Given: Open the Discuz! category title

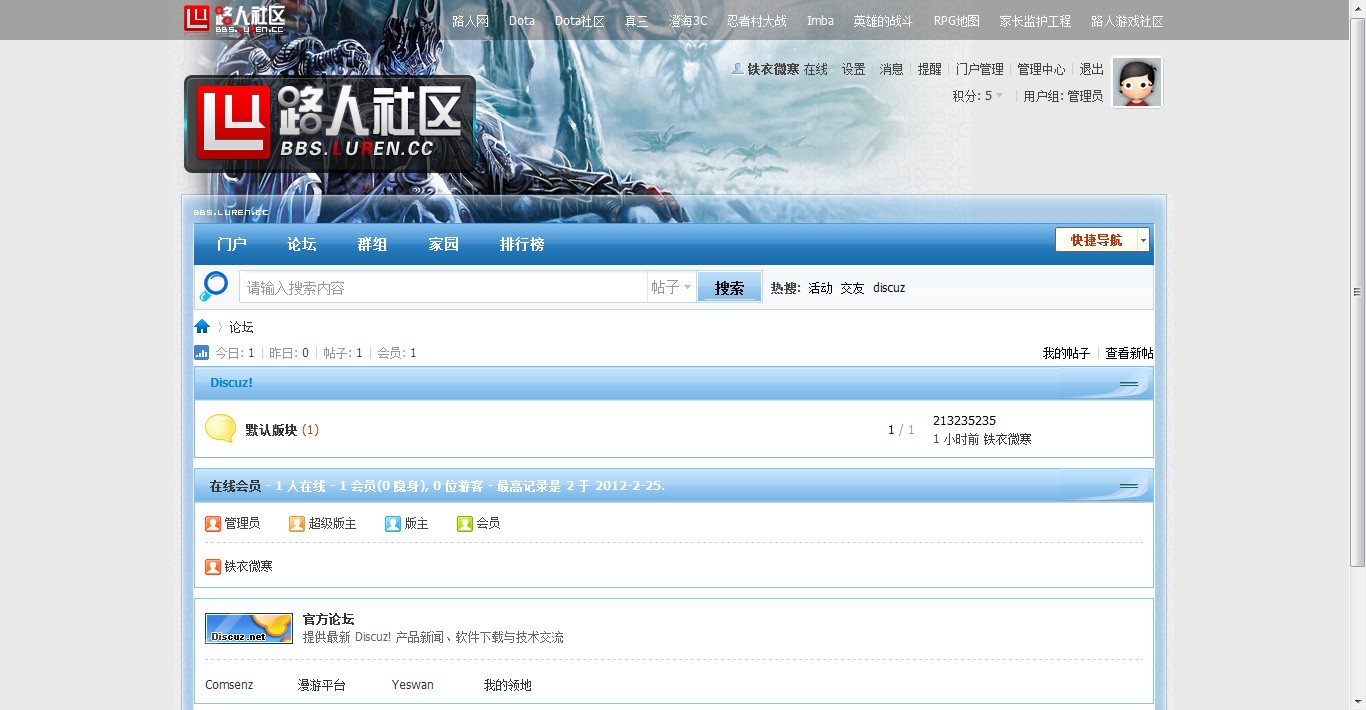Looking at the screenshot, I should tap(231, 383).
